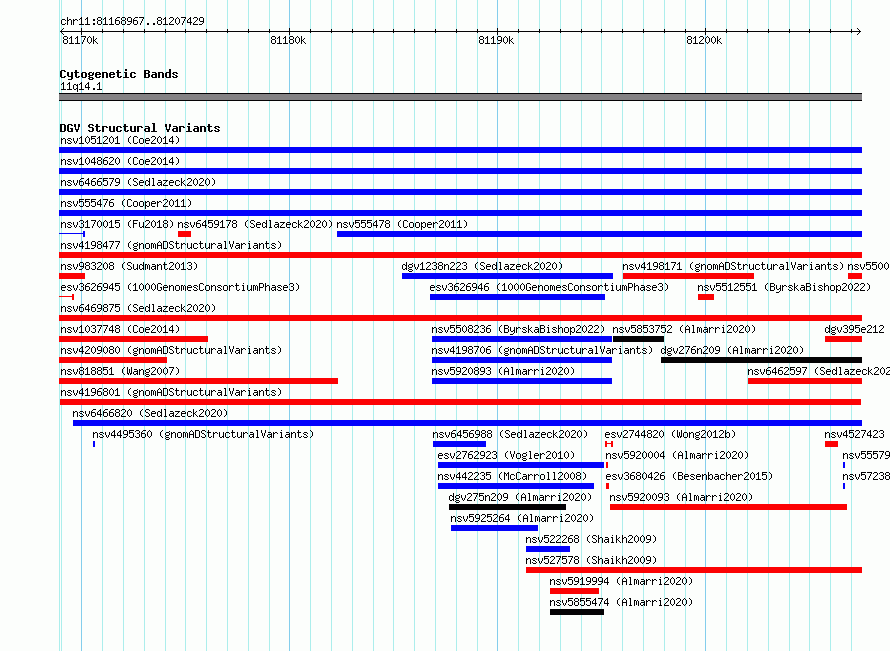This screenshot has height=651, width=890.
Task: Click esv3626945 1000Genomes label
Action: point(180,287)
